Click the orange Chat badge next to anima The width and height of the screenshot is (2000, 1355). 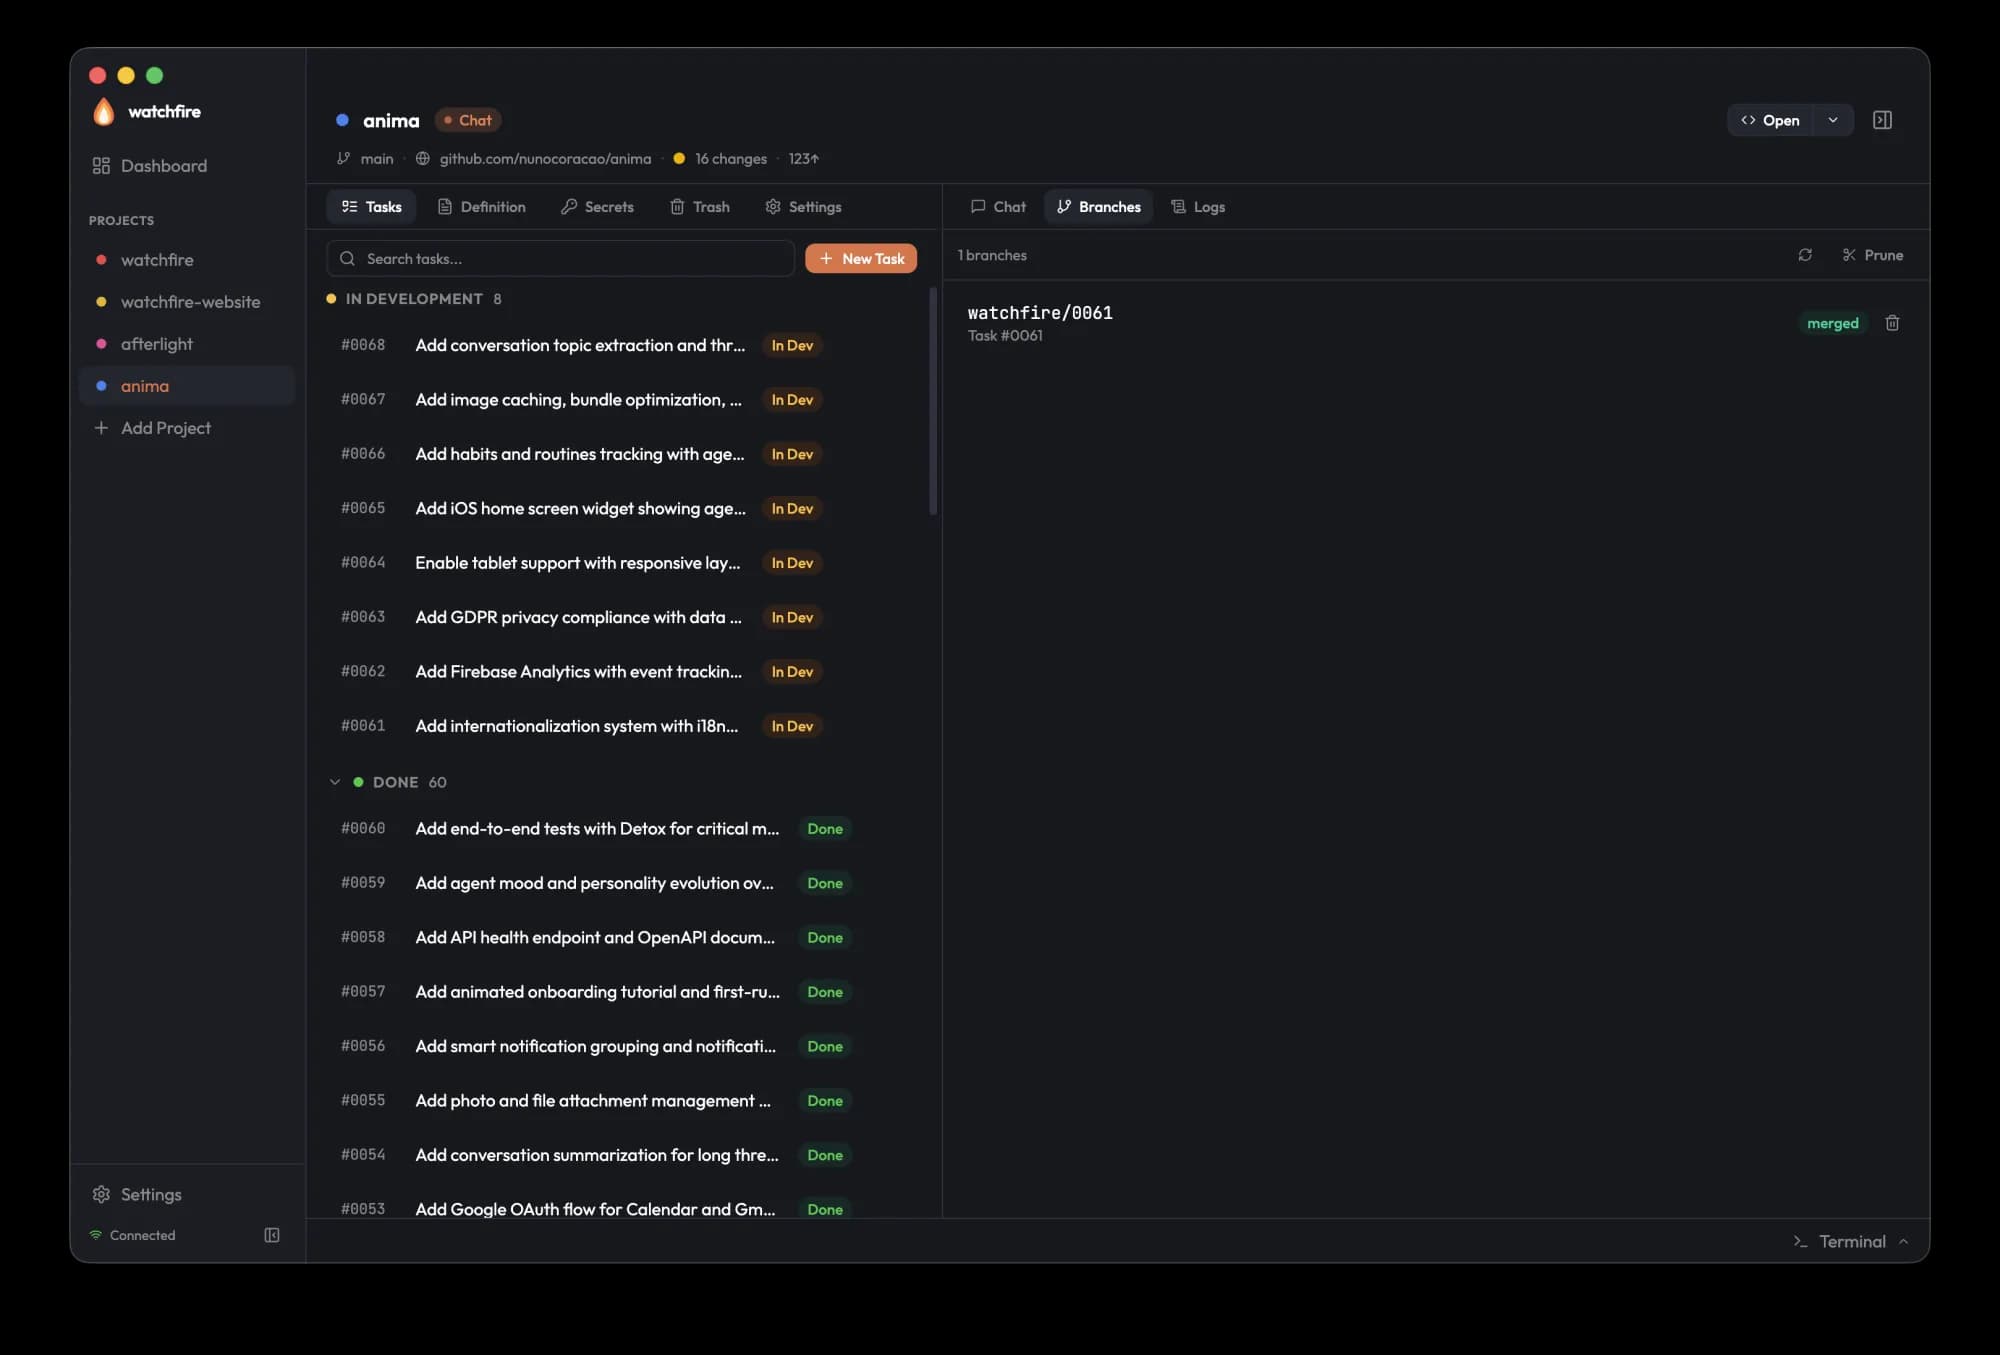pyautogui.click(x=468, y=120)
